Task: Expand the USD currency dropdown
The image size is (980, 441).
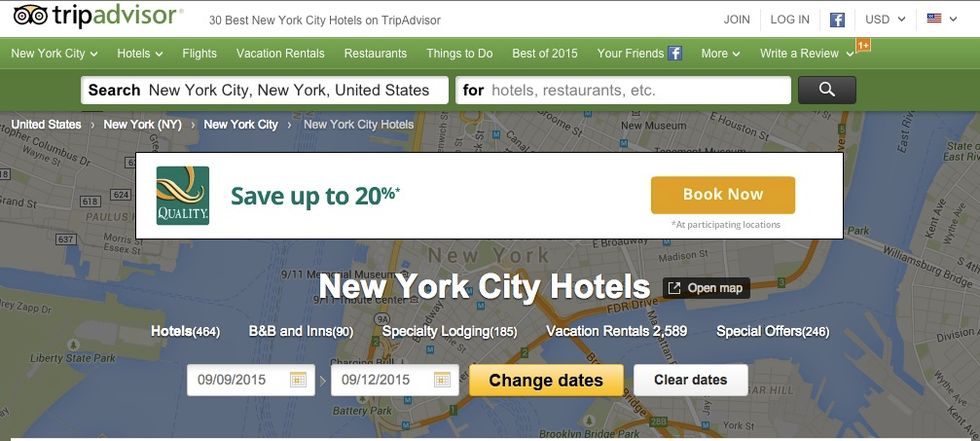Action: (885, 19)
